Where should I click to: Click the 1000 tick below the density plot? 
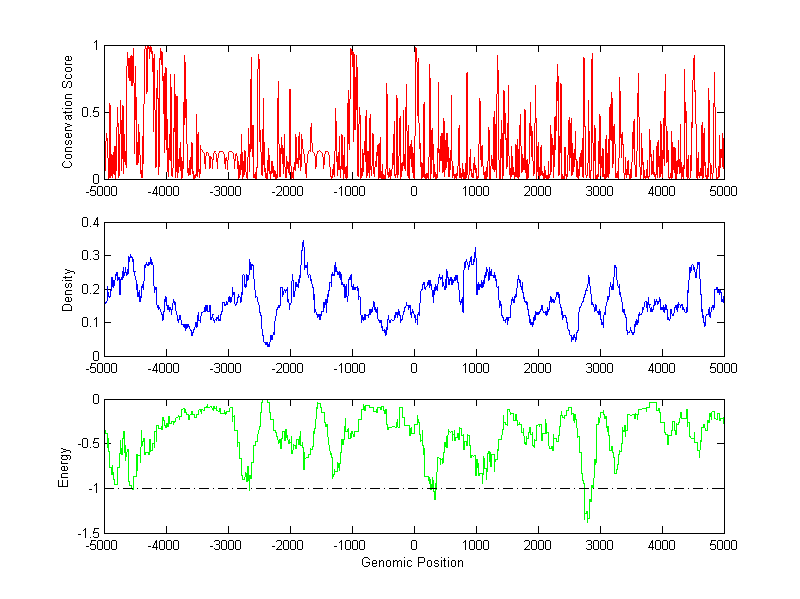[x=476, y=368]
